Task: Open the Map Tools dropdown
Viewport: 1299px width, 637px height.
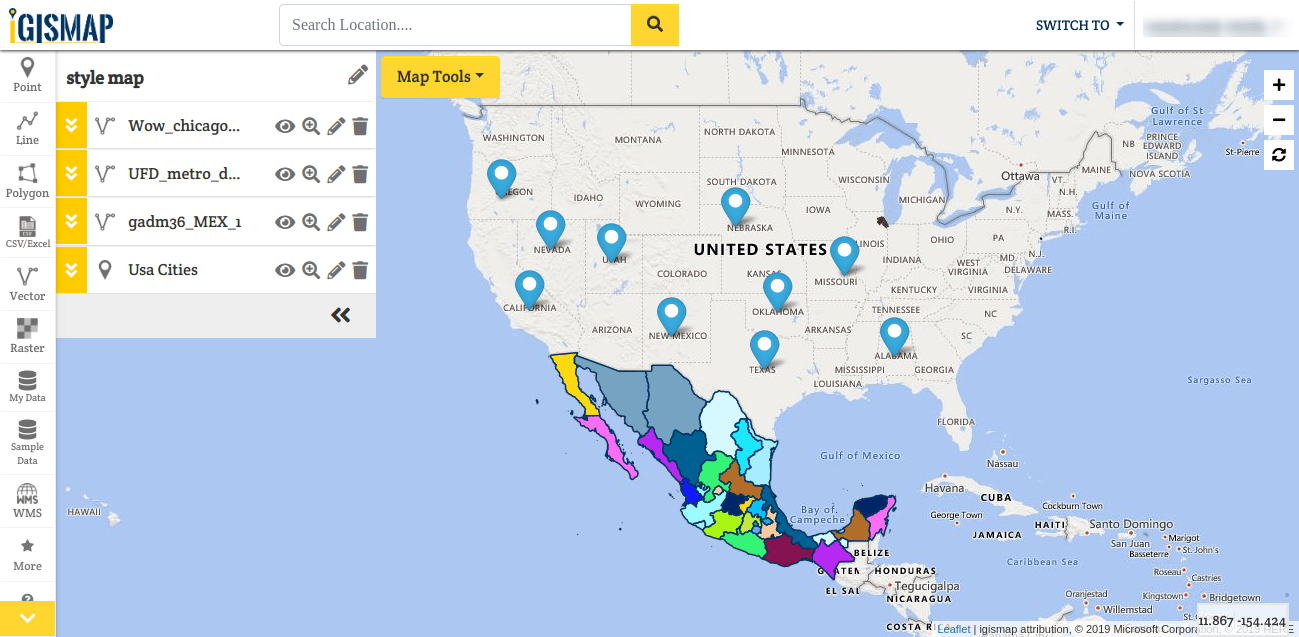Action: click(440, 77)
